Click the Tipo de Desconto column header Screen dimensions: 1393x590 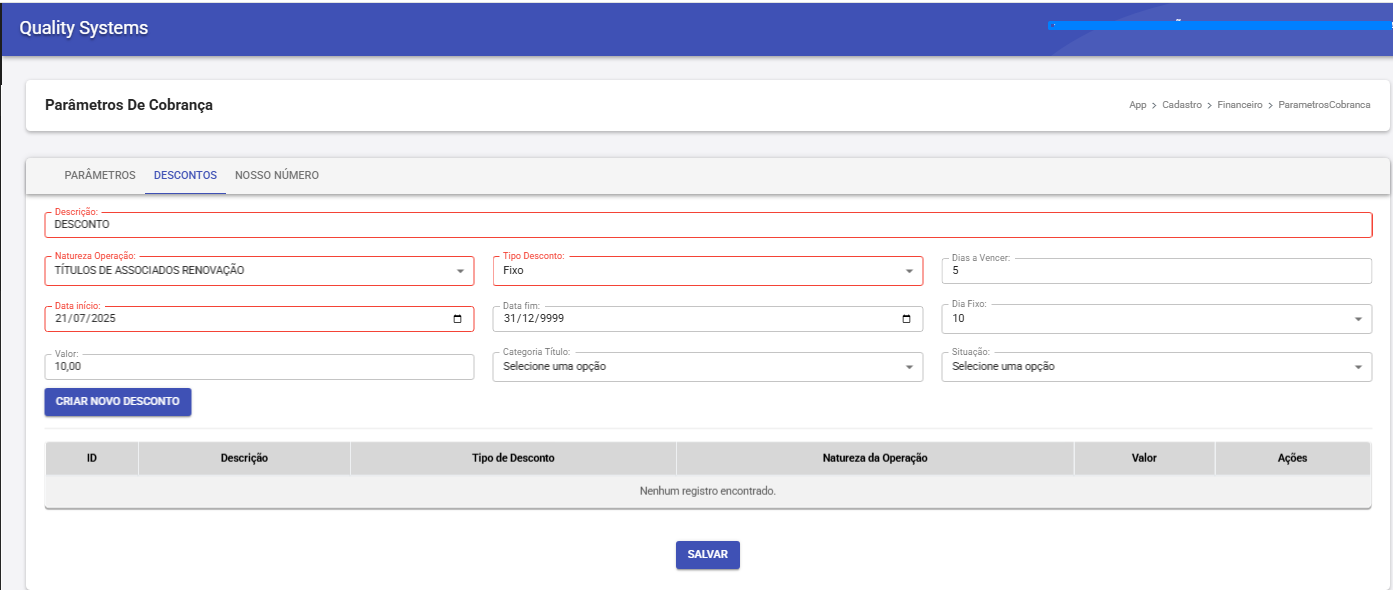coord(513,458)
